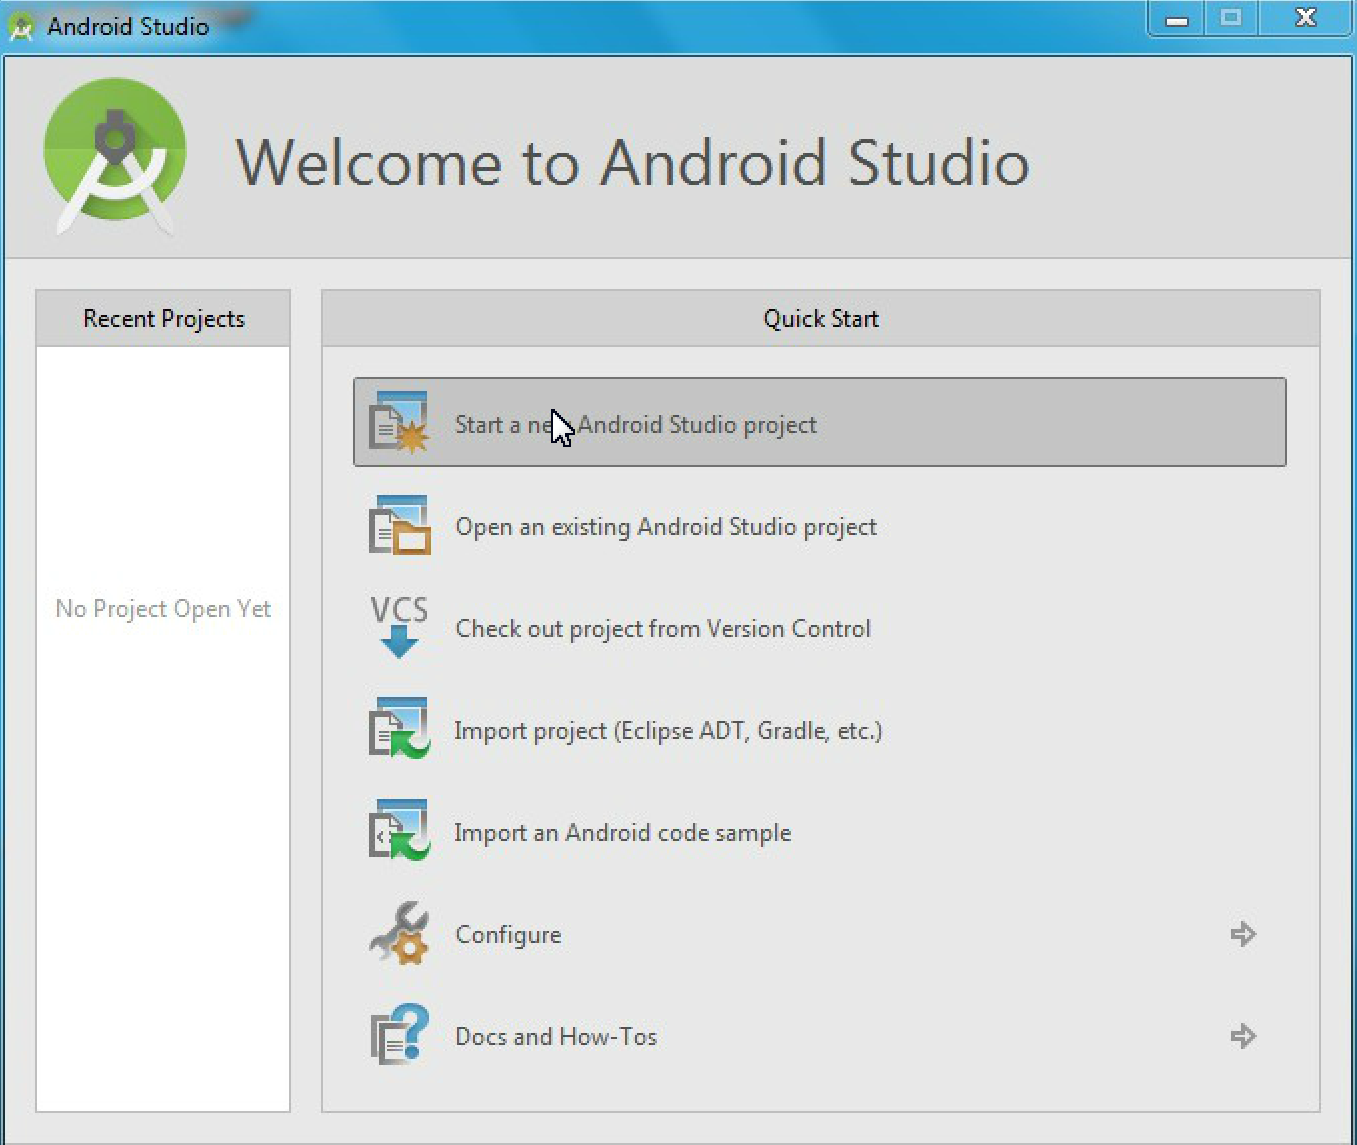This screenshot has width=1357, height=1145.
Task: Click the VCS blue download arrow icon
Action: pos(399,627)
